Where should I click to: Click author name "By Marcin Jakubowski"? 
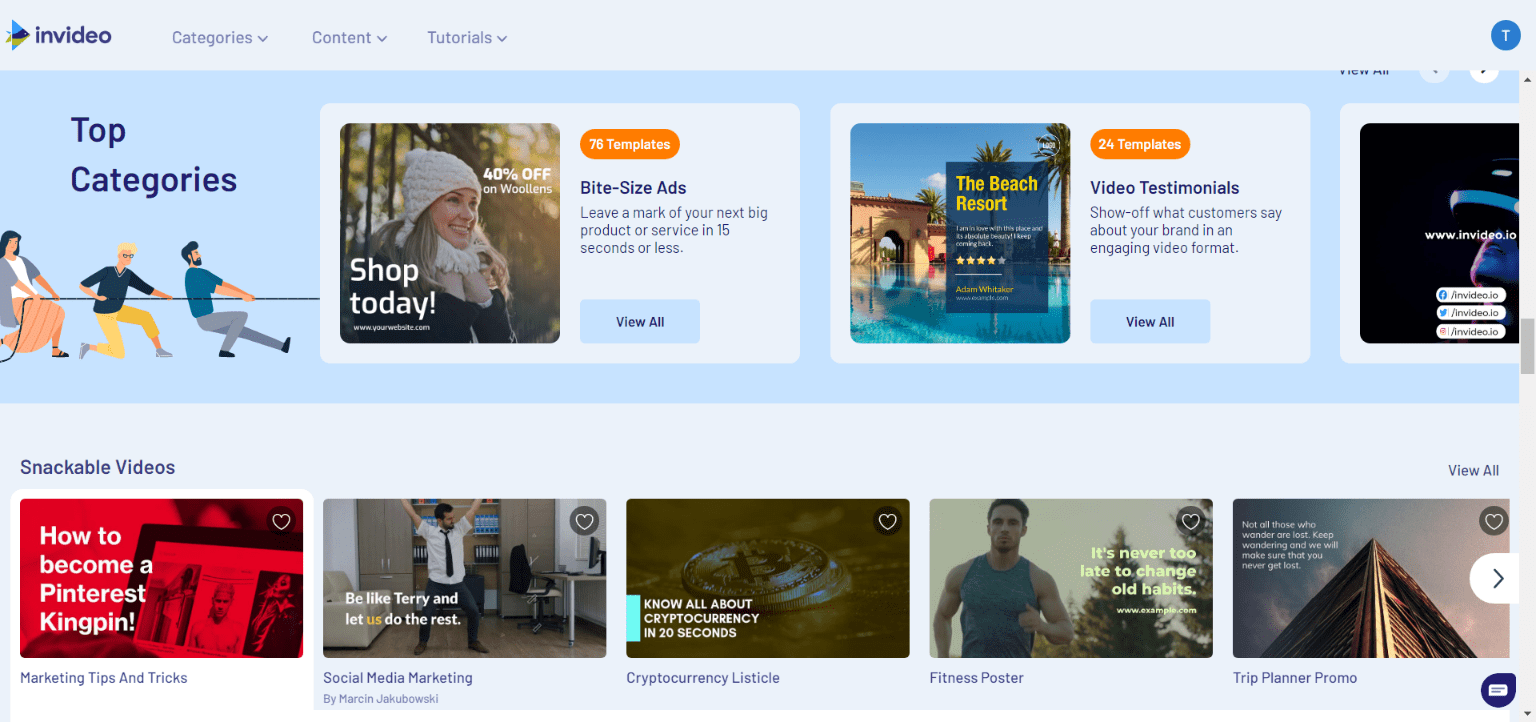[381, 699]
